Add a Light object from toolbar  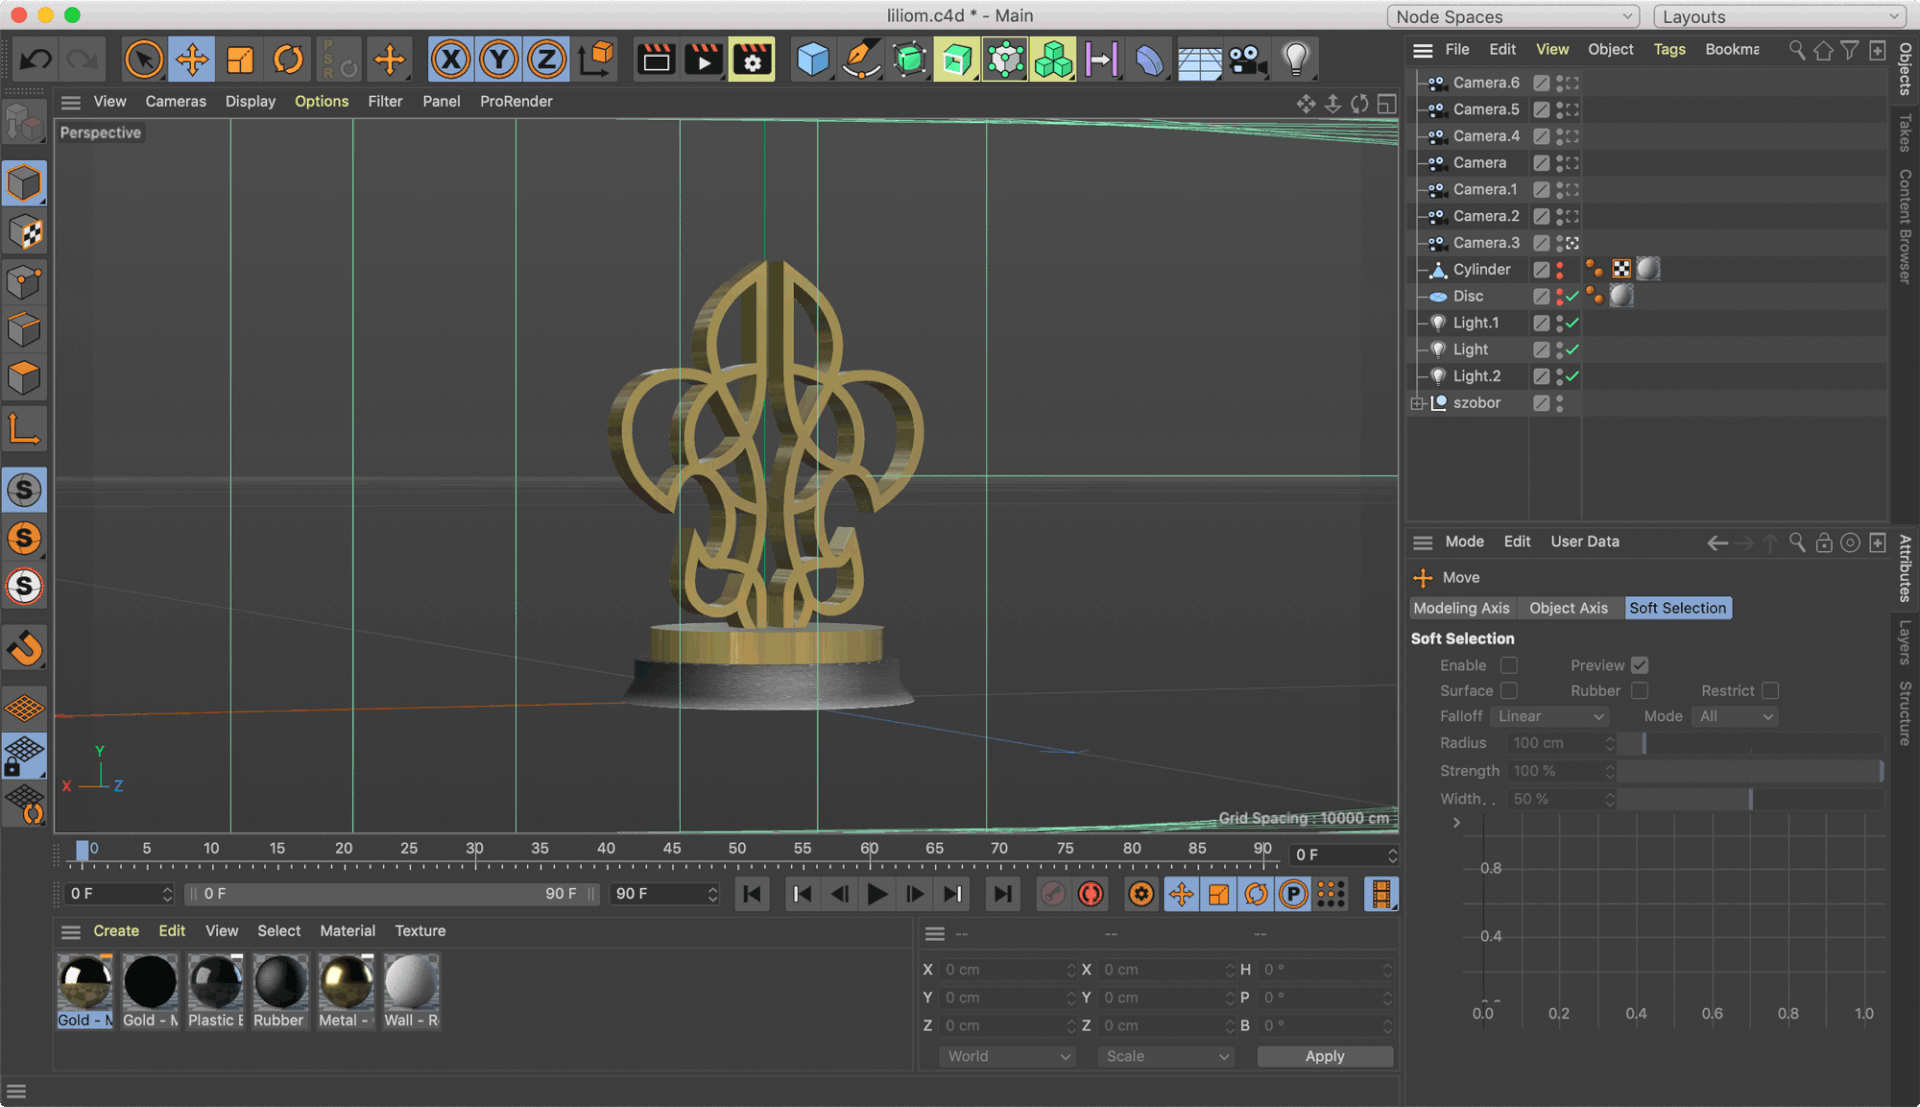[1295, 60]
